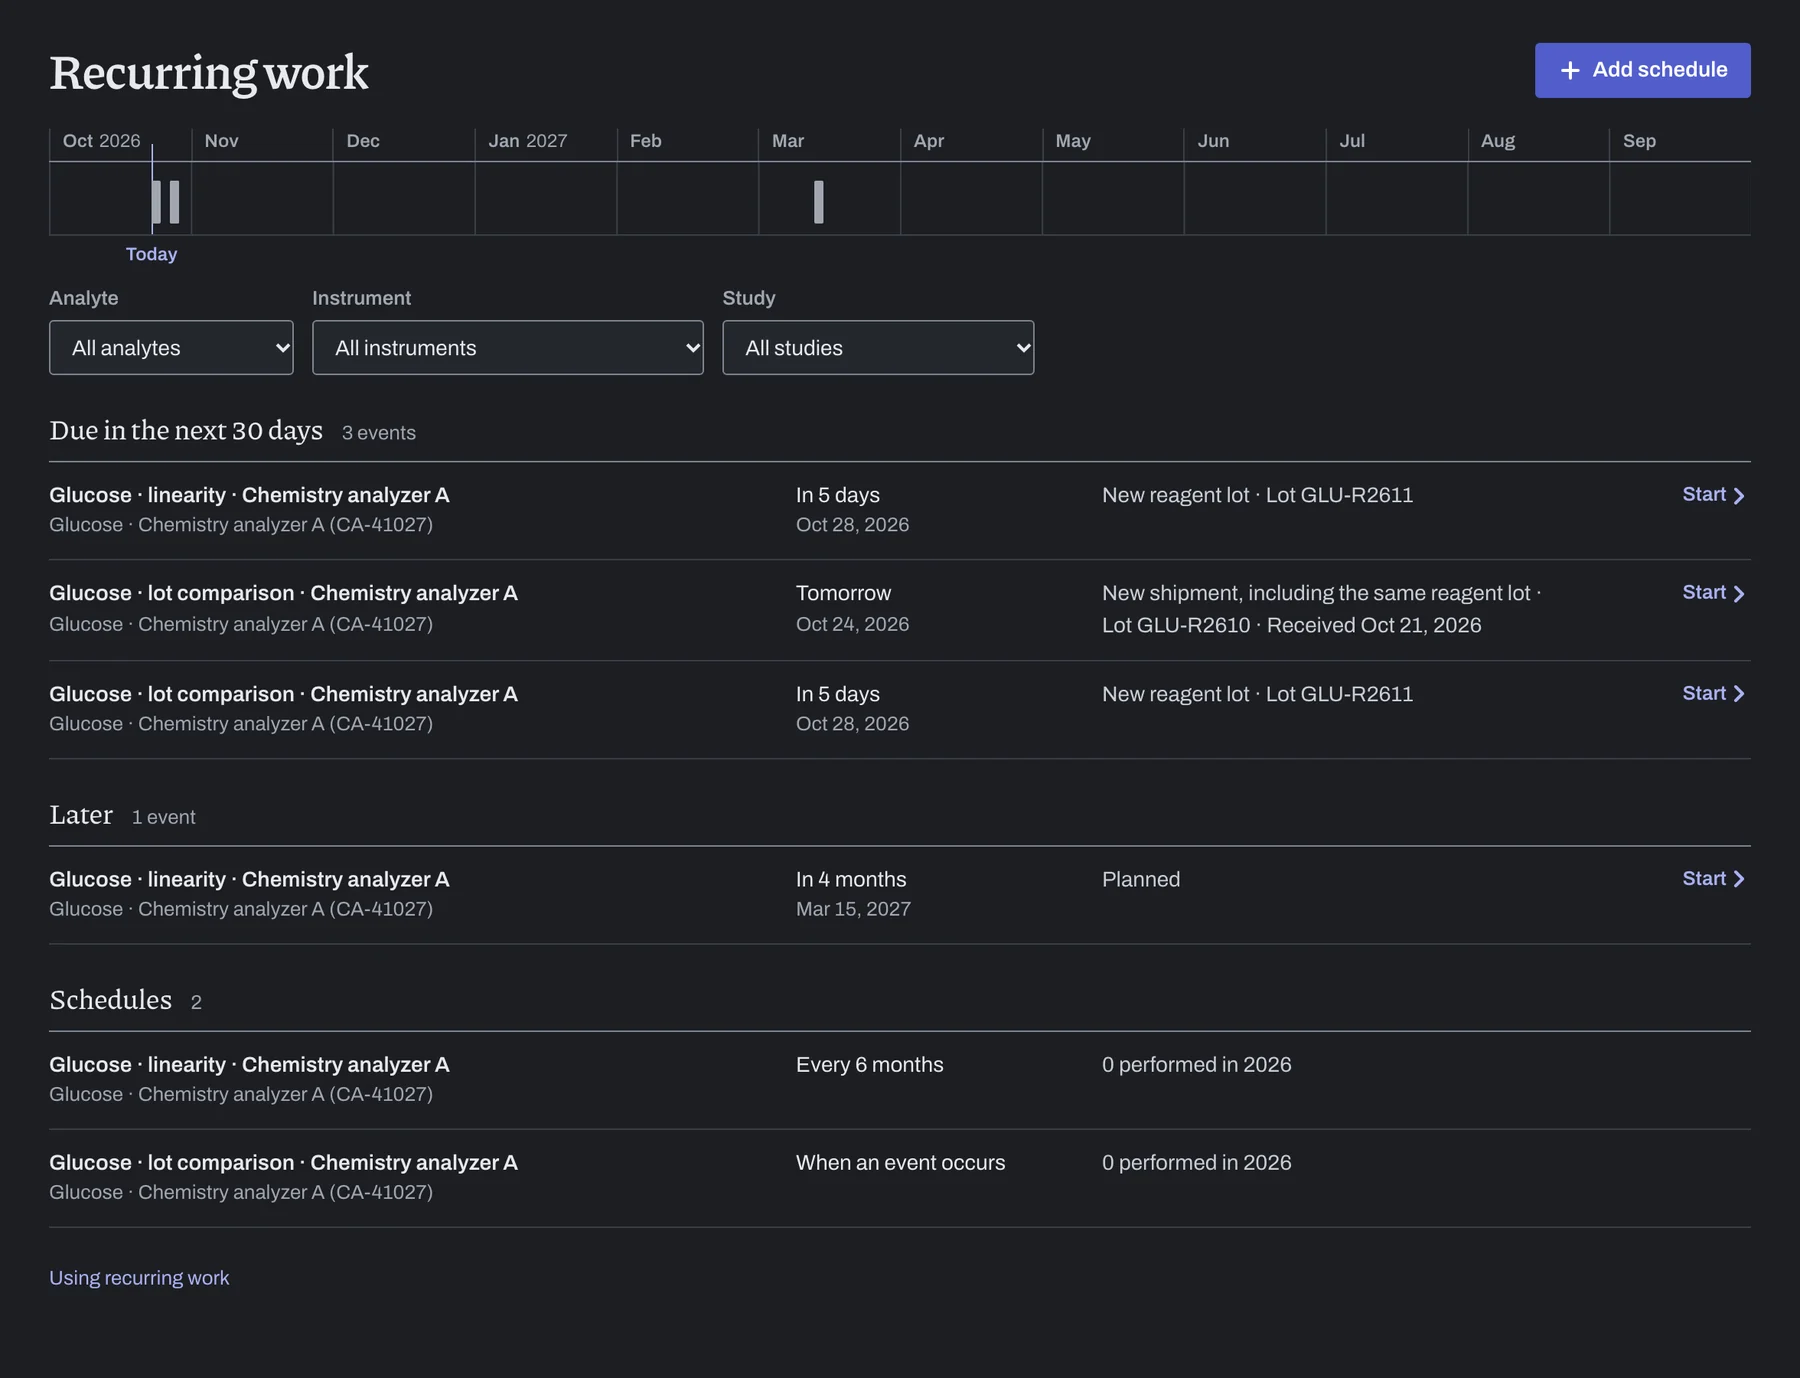1800x1378 pixels.
Task: Click the "In 4 months" label
Action: (x=851, y=880)
